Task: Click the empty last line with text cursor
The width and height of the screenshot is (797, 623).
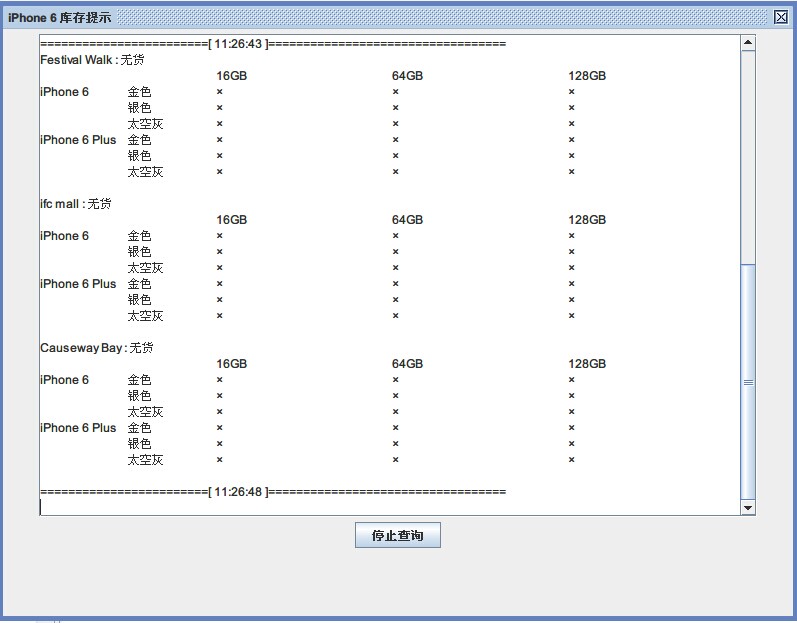Action: [390, 507]
